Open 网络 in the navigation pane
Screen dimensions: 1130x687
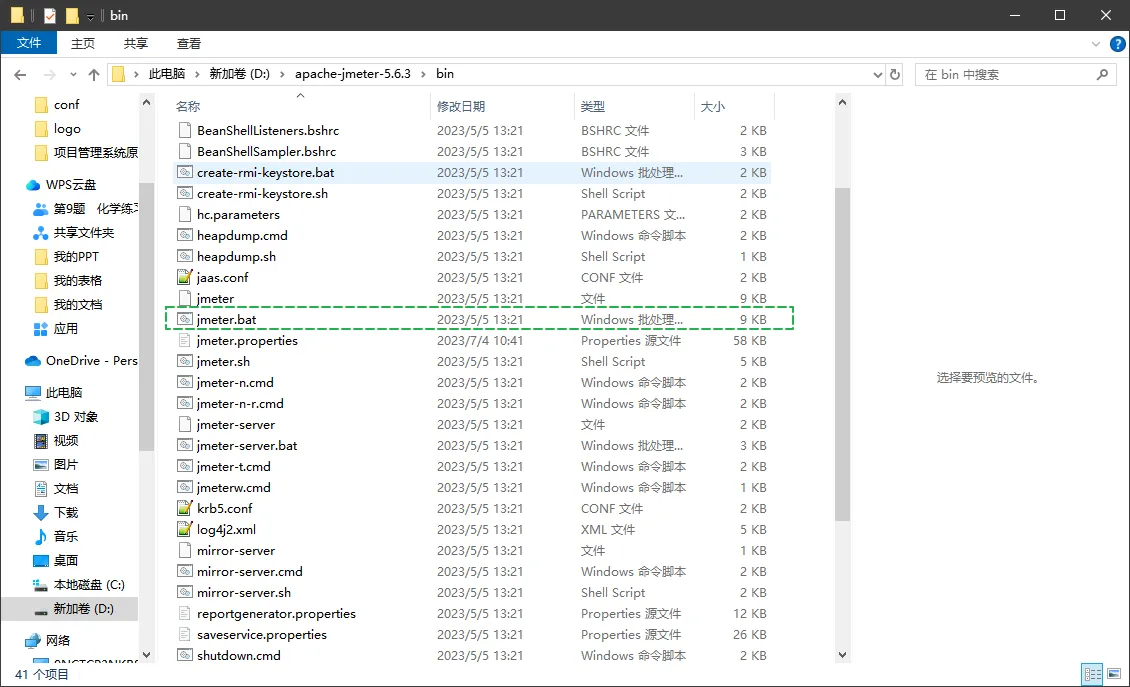[58, 640]
